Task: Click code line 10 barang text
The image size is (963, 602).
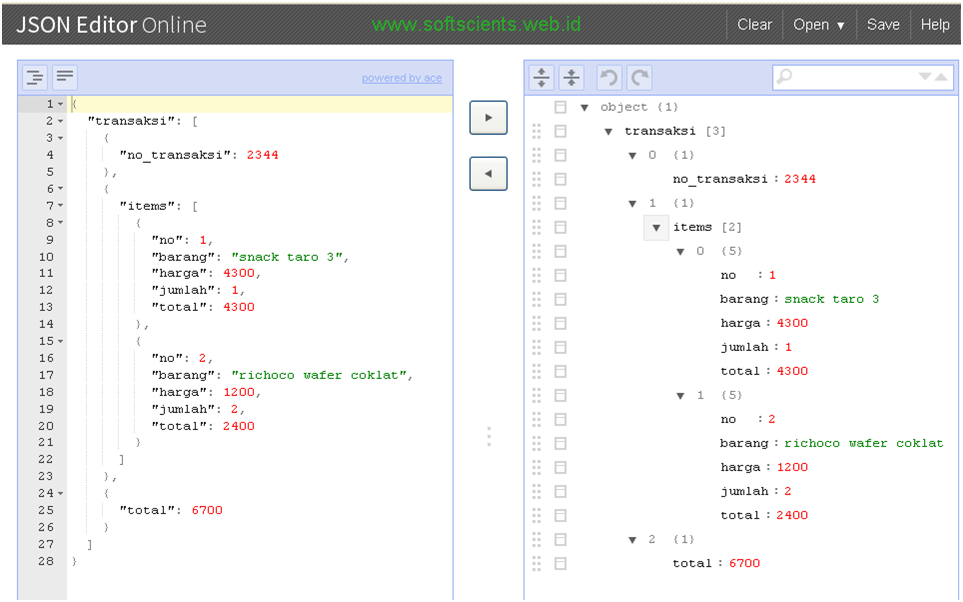Action: pos(250,257)
